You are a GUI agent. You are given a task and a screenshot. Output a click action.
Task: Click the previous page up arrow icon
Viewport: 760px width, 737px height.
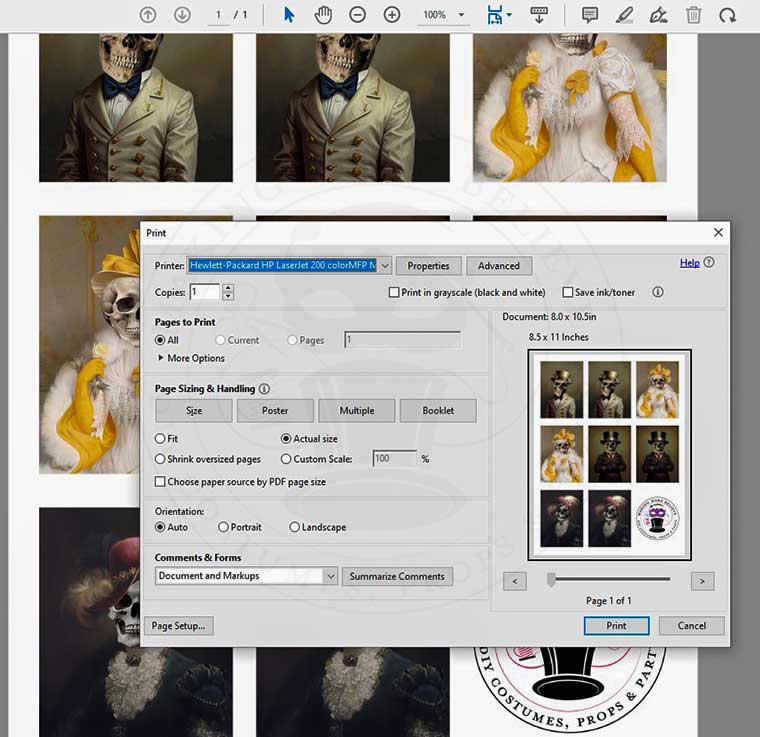tap(148, 15)
